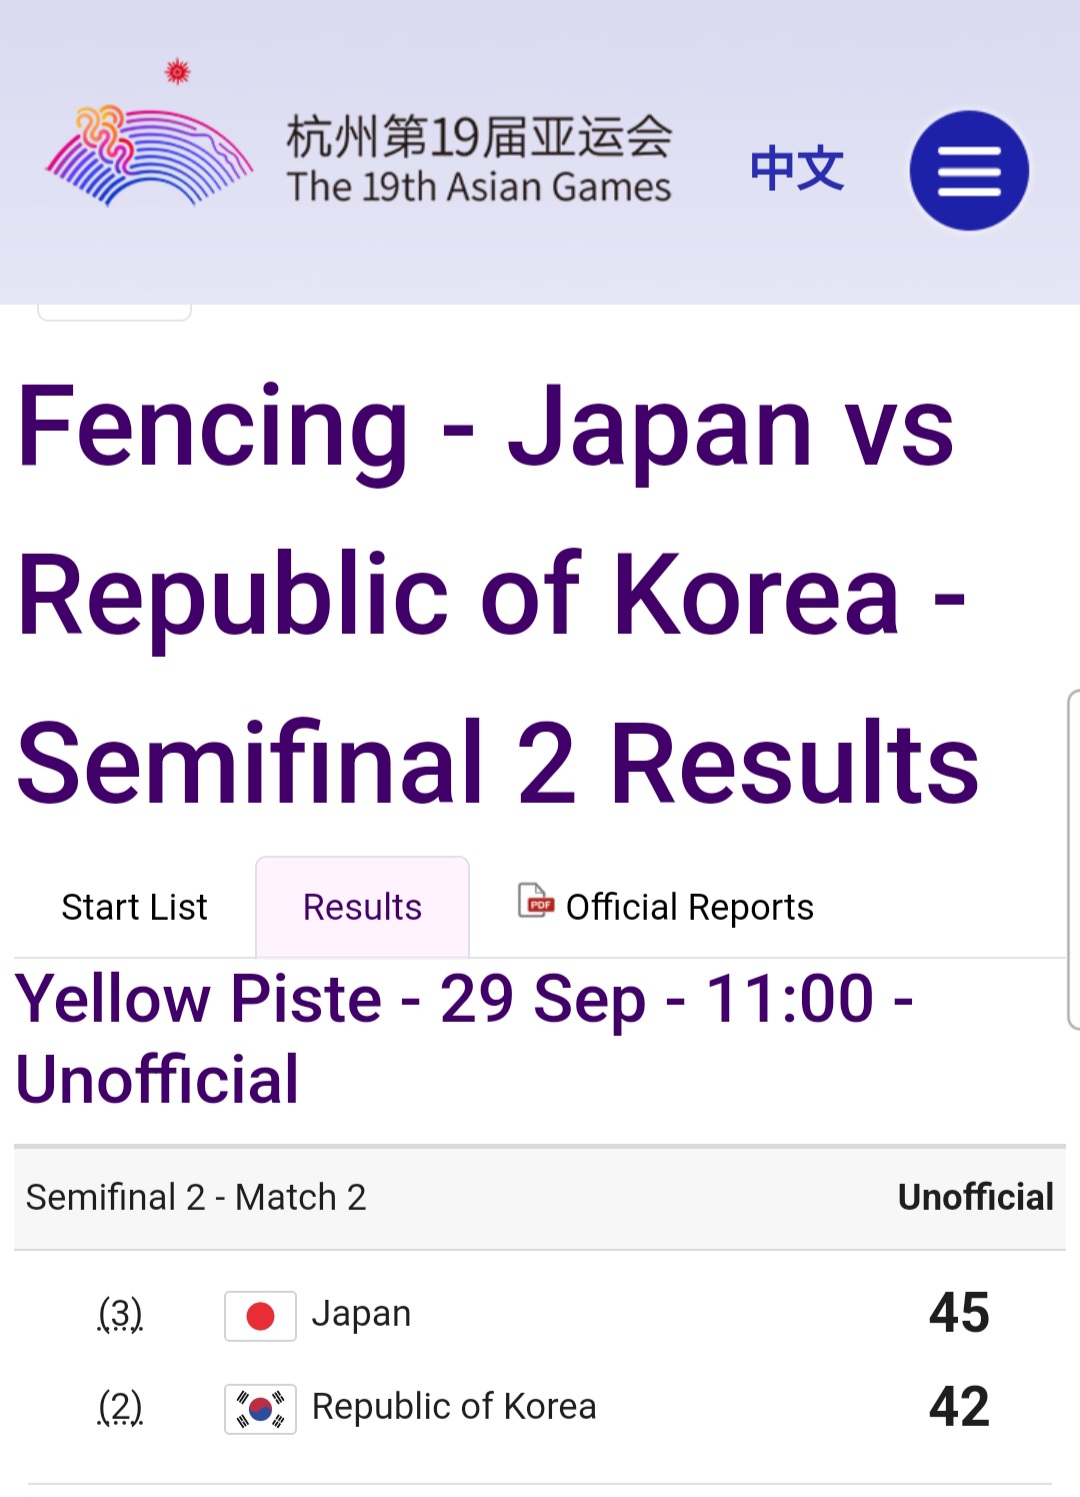Image resolution: width=1080 pixels, height=1497 pixels.
Task: Click the Asian Games rainbow fan logo
Action: coord(150,157)
